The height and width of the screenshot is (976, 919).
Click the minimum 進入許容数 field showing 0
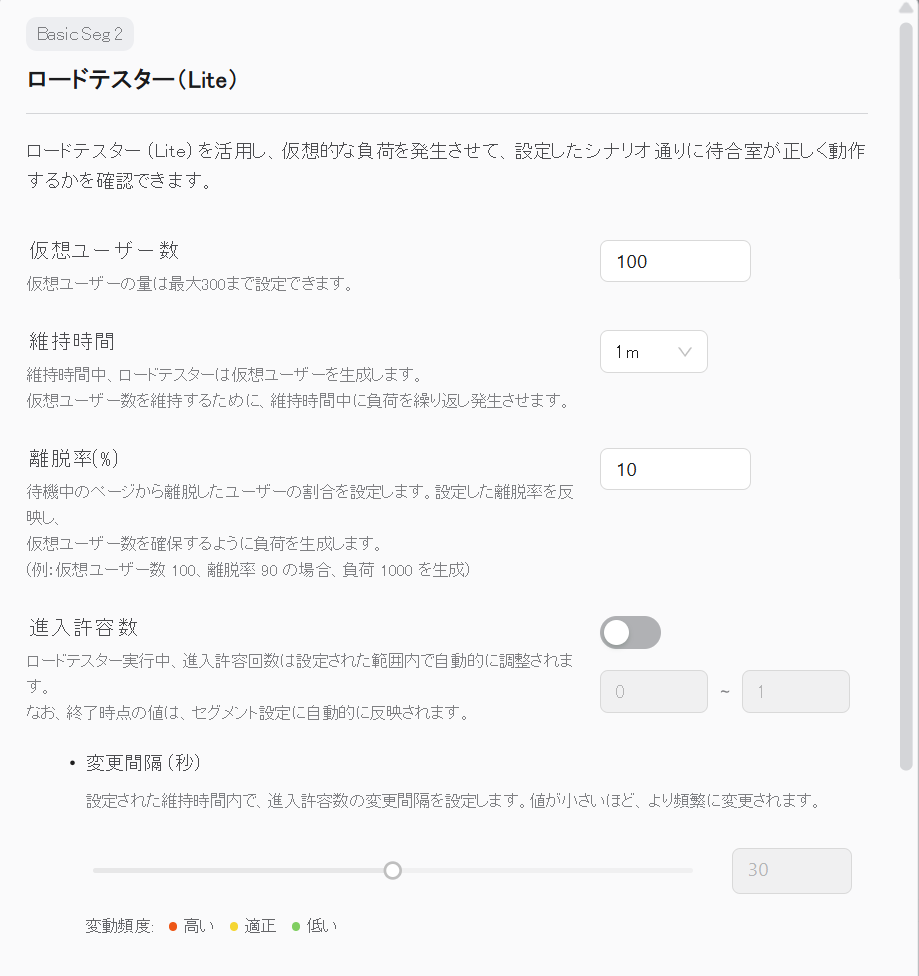[653, 691]
